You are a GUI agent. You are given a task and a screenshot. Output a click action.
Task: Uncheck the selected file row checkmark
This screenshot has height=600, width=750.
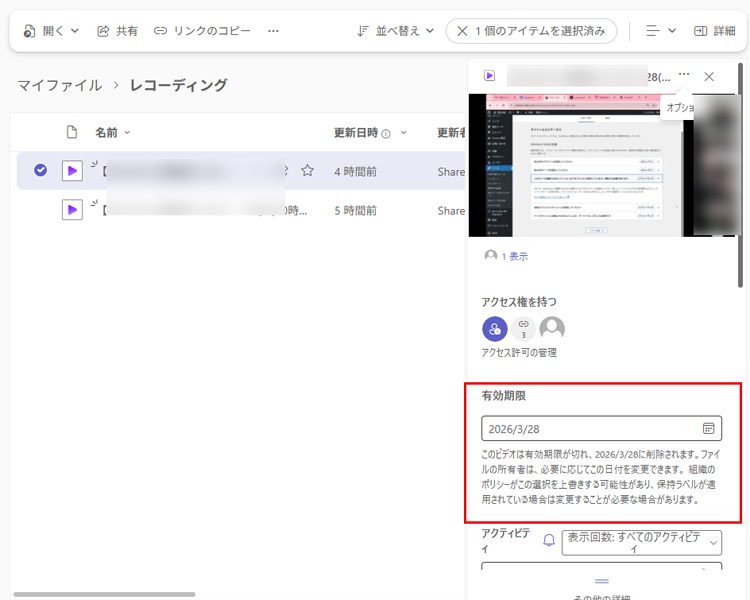tap(41, 170)
